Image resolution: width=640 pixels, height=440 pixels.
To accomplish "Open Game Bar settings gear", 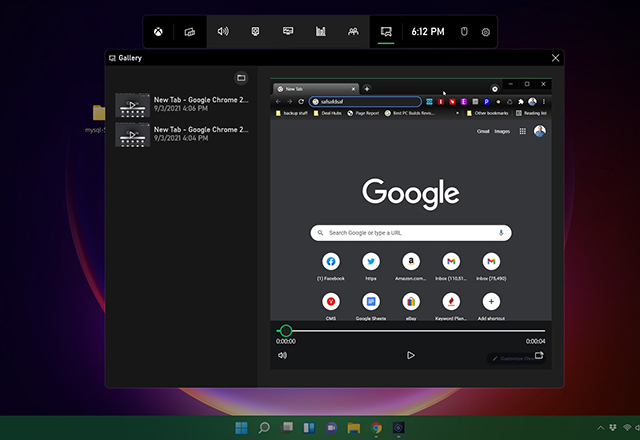I will click(x=486, y=32).
